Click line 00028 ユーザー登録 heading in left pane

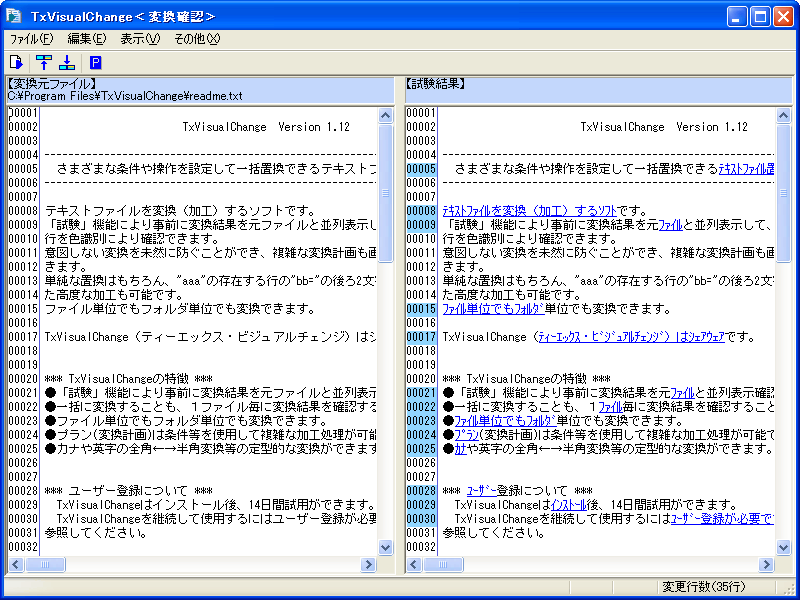pyautogui.click(x=129, y=491)
